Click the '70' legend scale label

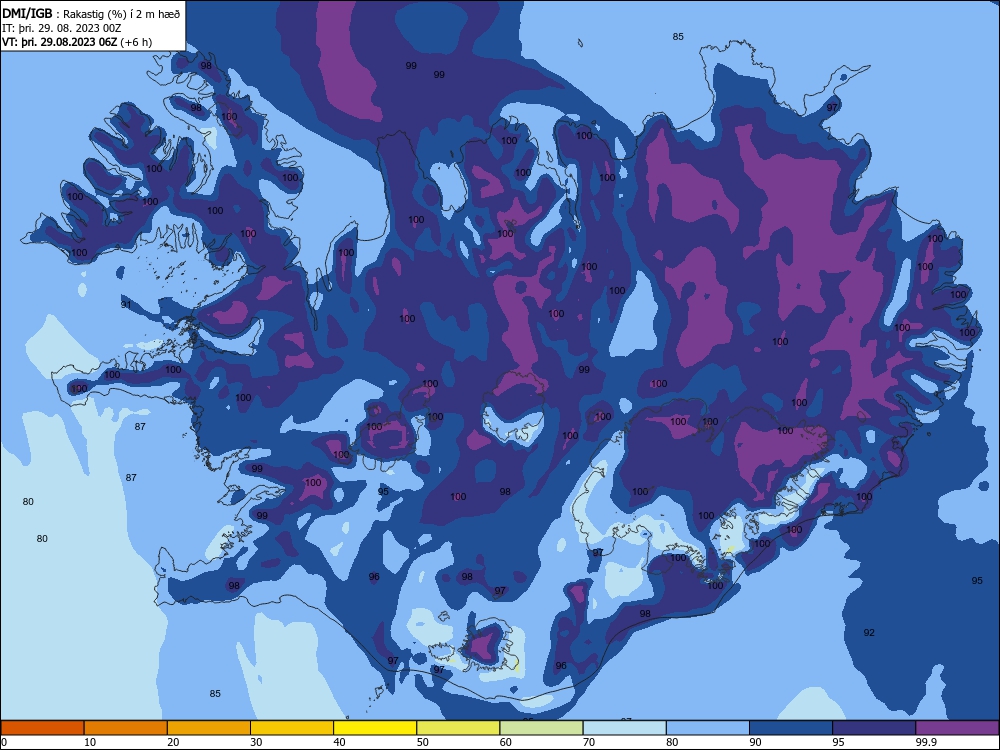click(589, 742)
